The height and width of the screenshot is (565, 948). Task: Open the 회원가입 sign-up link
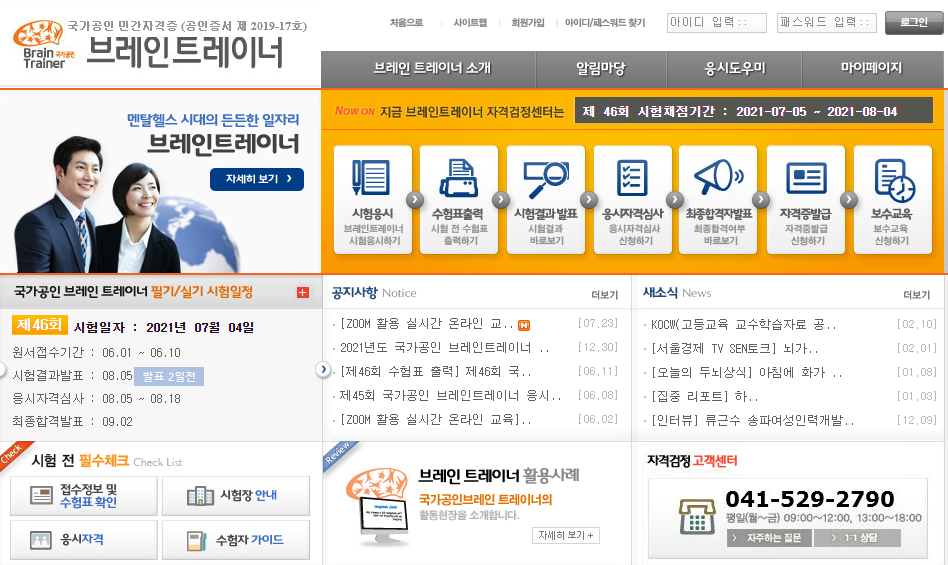click(528, 22)
